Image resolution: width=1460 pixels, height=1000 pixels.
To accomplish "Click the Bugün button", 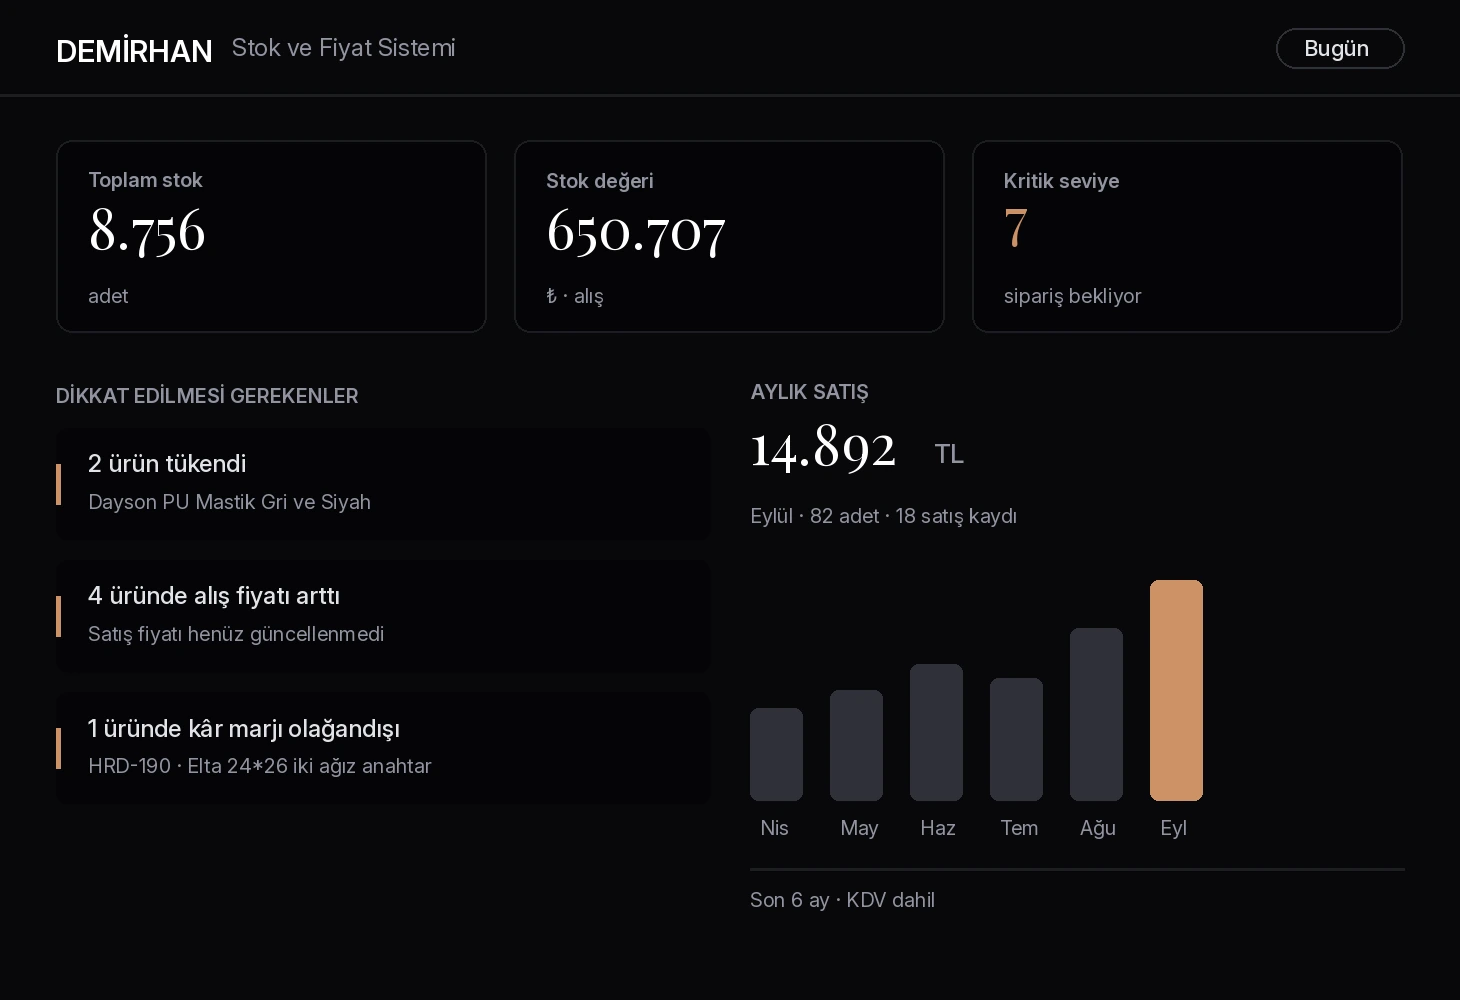I will [x=1340, y=48].
